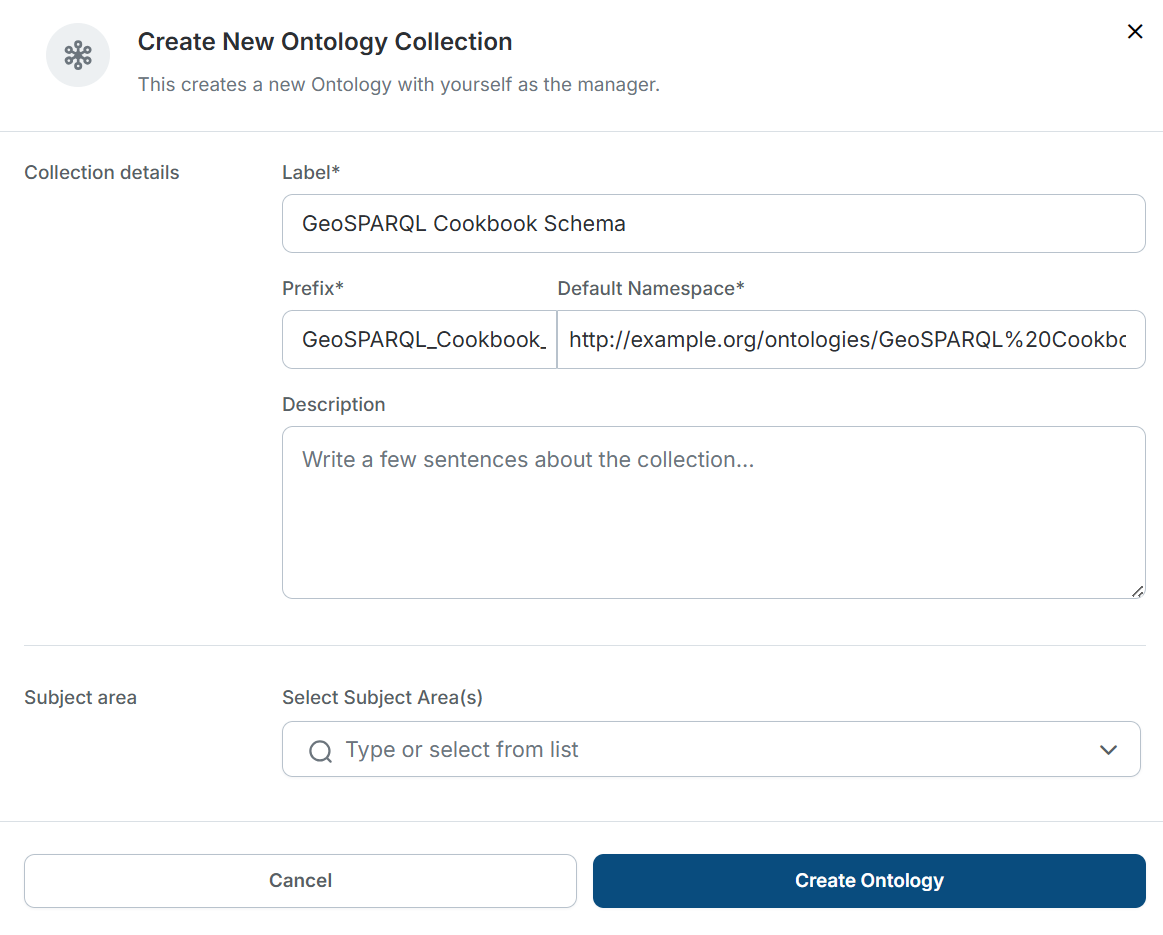Select the search icon inside Subject Area field
1163x935 pixels.
pyautogui.click(x=320, y=749)
